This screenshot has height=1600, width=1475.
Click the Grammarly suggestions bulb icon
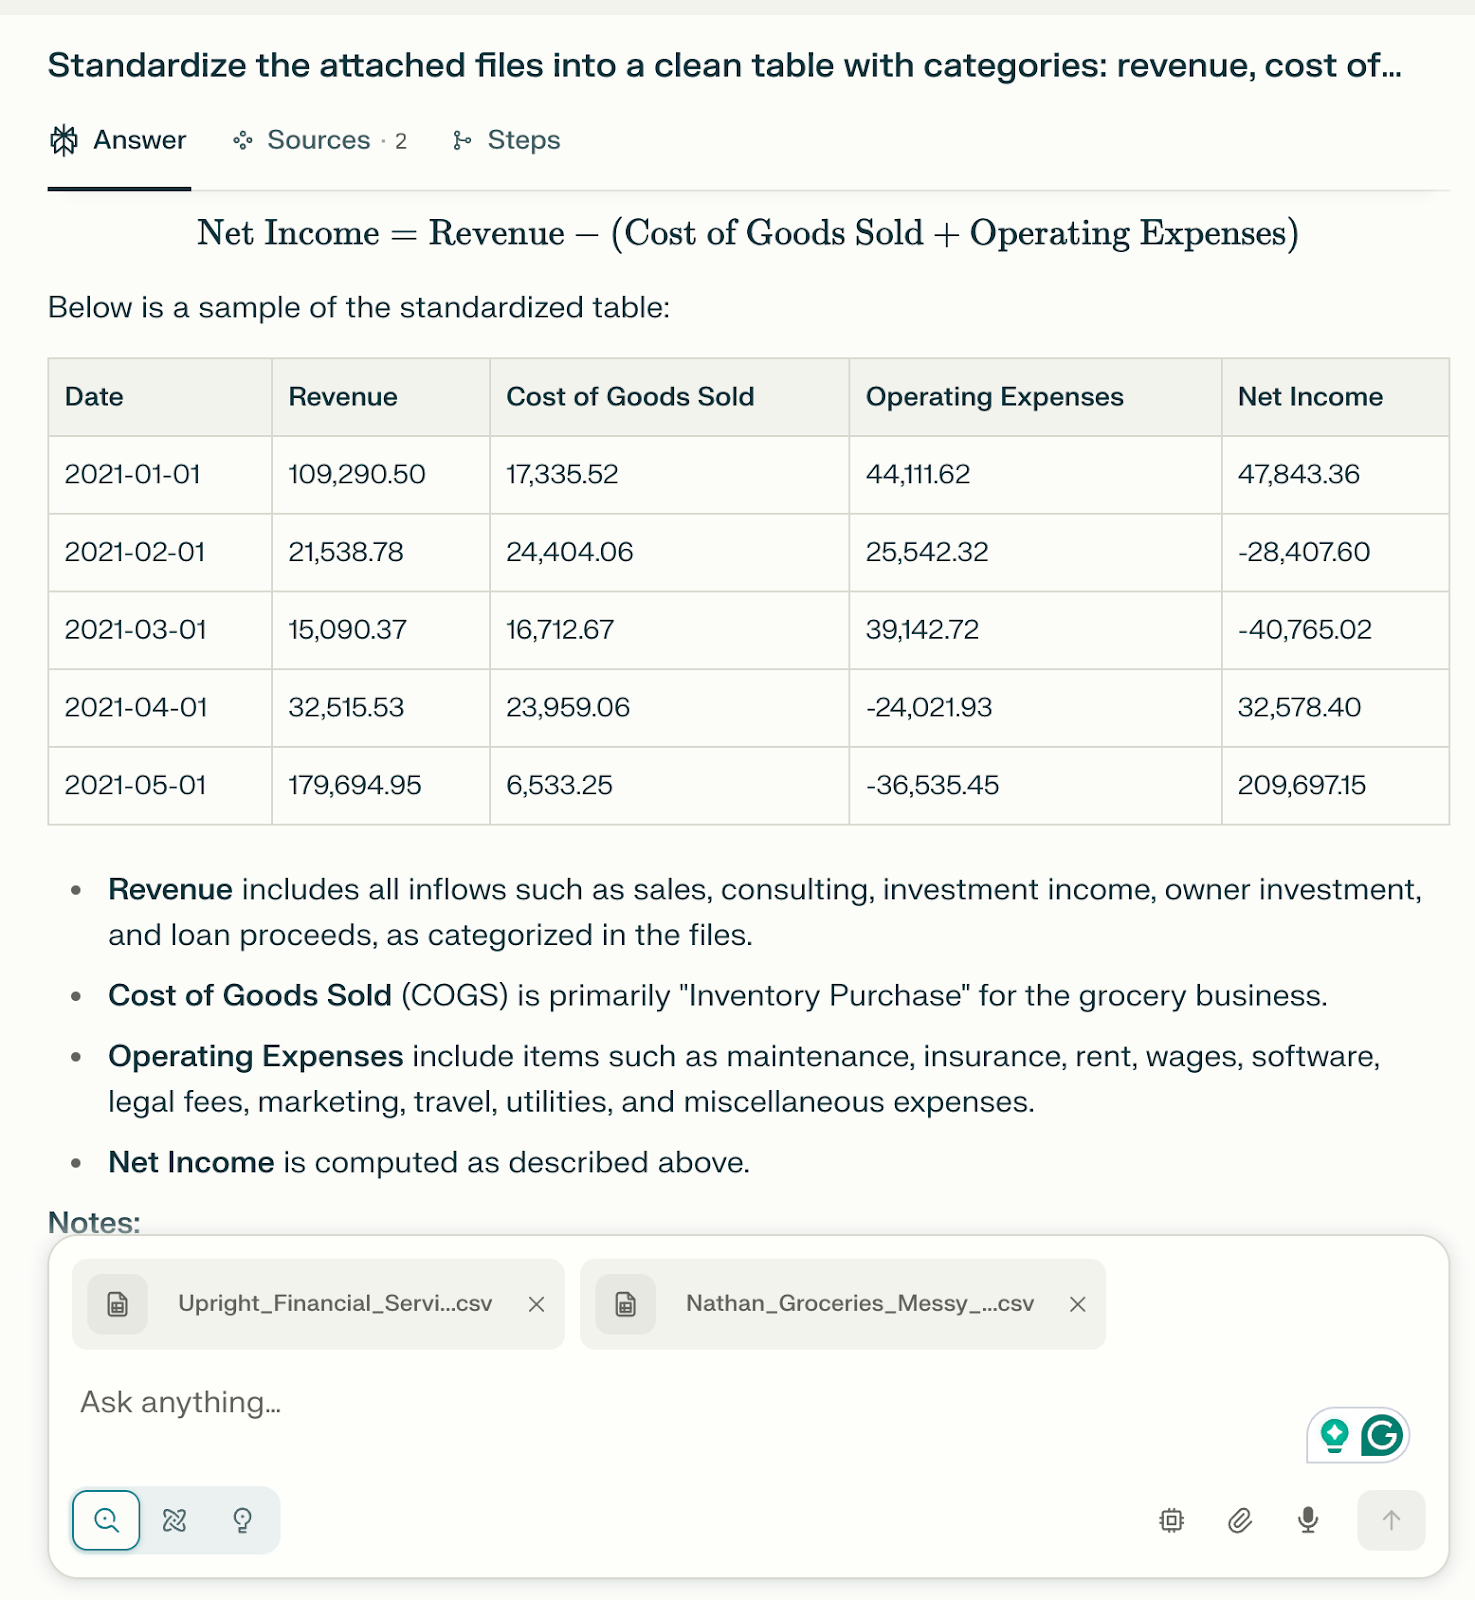[x=1334, y=1436]
